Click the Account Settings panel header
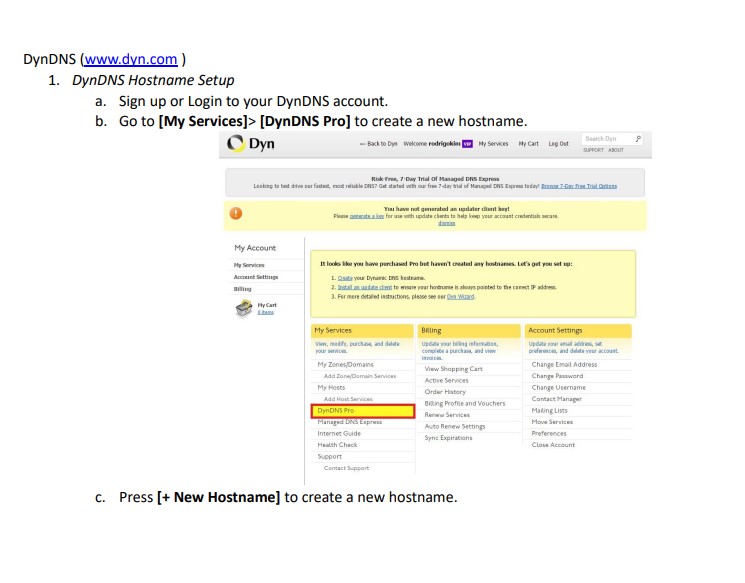This screenshot has height=583, width=745. pos(578,330)
